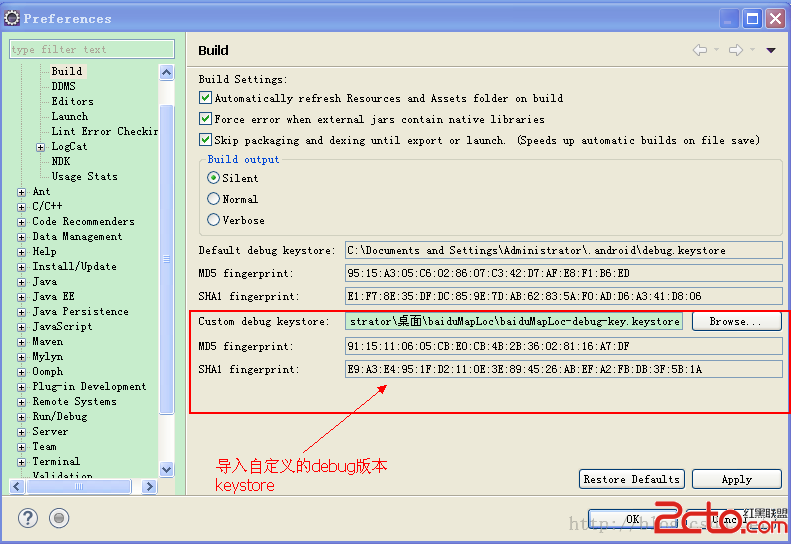The height and width of the screenshot is (544, 791).
Task: Open Plug-in Development preferences
Action: [x=89, y=387]
